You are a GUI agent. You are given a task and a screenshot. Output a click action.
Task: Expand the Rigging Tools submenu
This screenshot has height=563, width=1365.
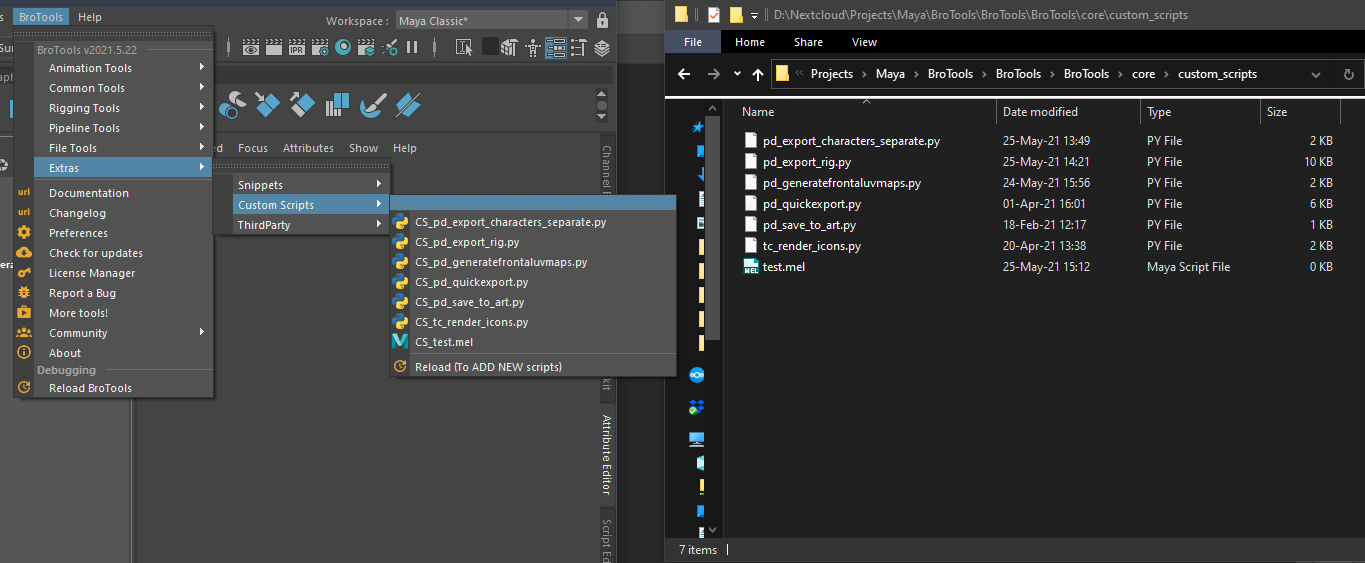click(123, 108)
